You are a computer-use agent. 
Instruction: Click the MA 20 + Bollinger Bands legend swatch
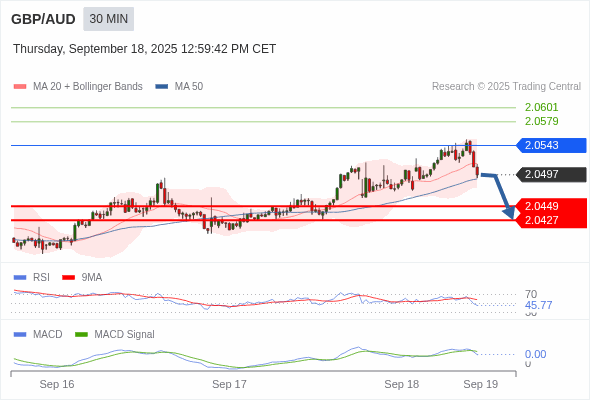coord(20,87)
